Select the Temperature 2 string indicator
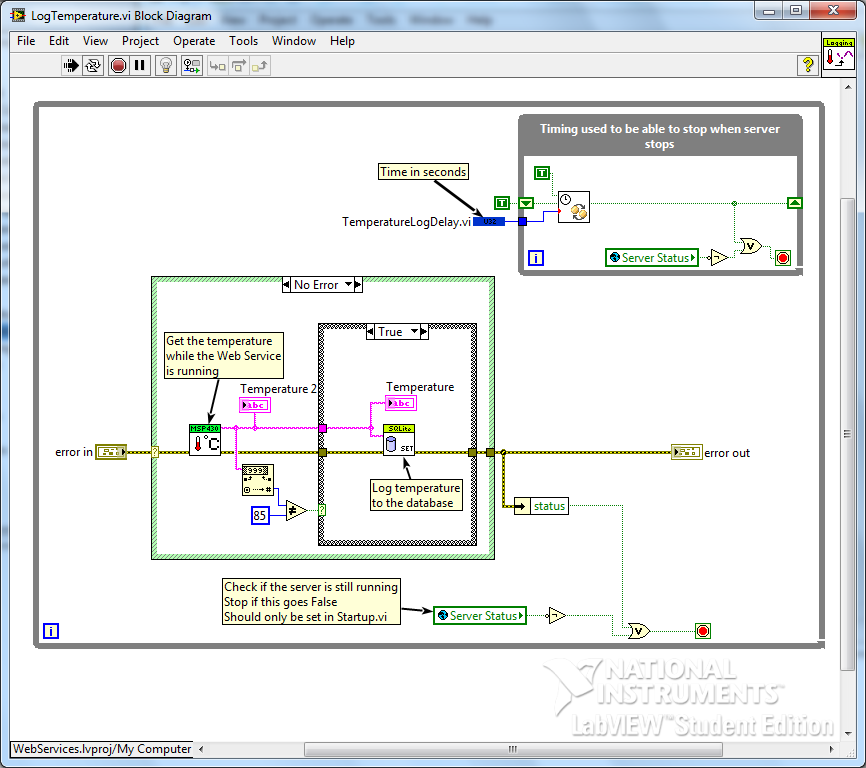The width and height of the screenshot is (866, 768). pos(255,405)
